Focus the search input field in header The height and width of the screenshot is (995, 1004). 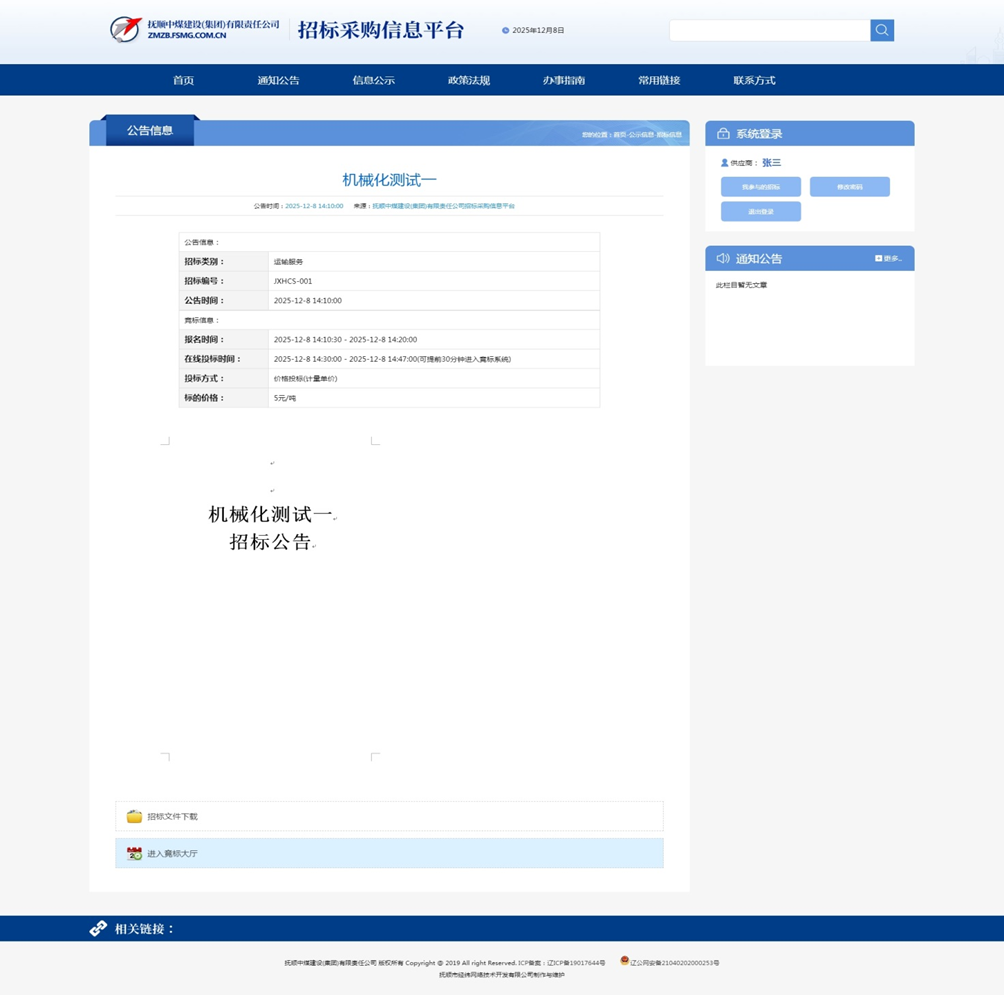(x=770, y=30)
